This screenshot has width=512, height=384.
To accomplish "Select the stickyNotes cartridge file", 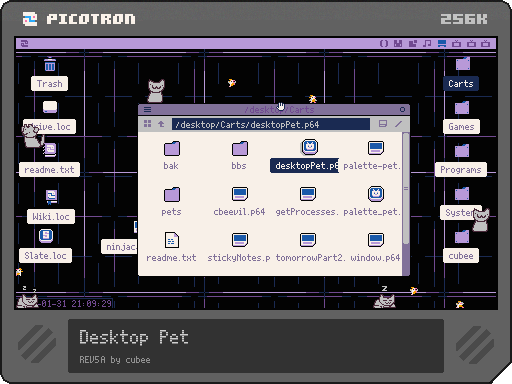I will pyautogui.click(x=239, y=247).
